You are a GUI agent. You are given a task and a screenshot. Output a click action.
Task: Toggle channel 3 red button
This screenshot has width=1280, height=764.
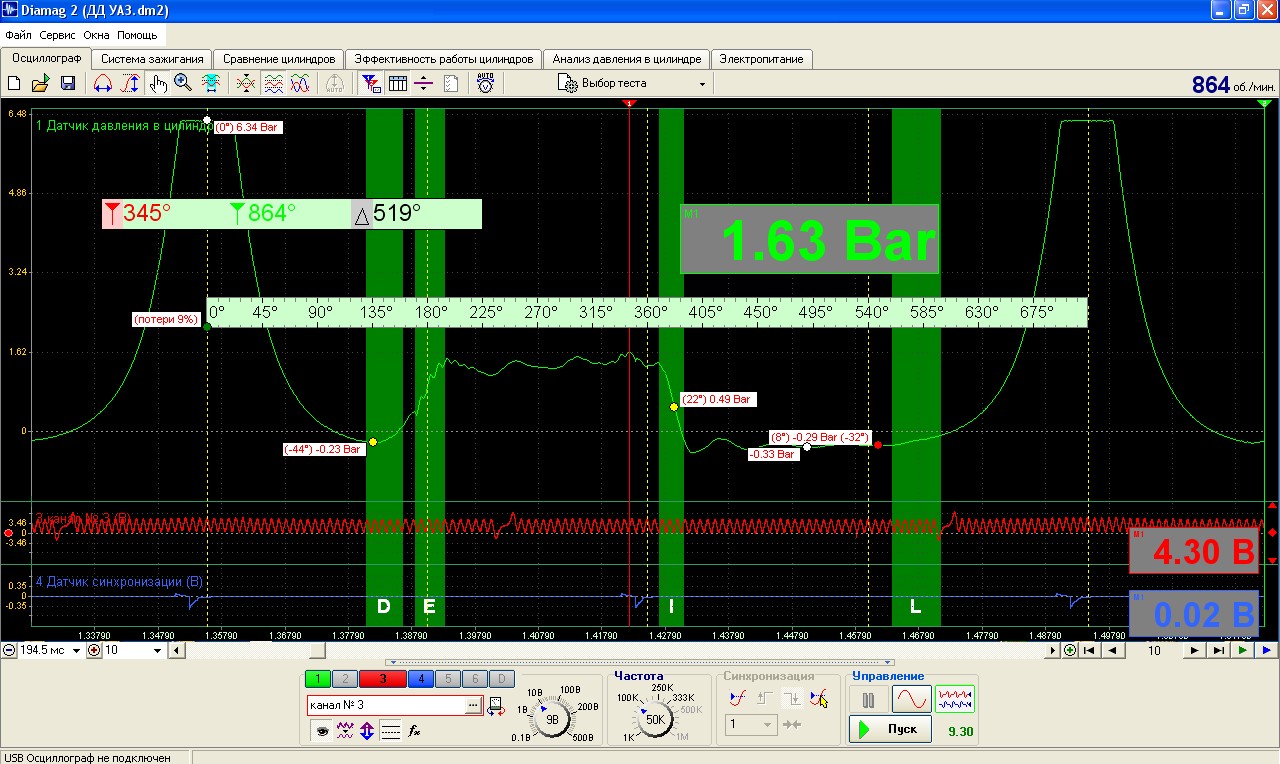(382, 679)
